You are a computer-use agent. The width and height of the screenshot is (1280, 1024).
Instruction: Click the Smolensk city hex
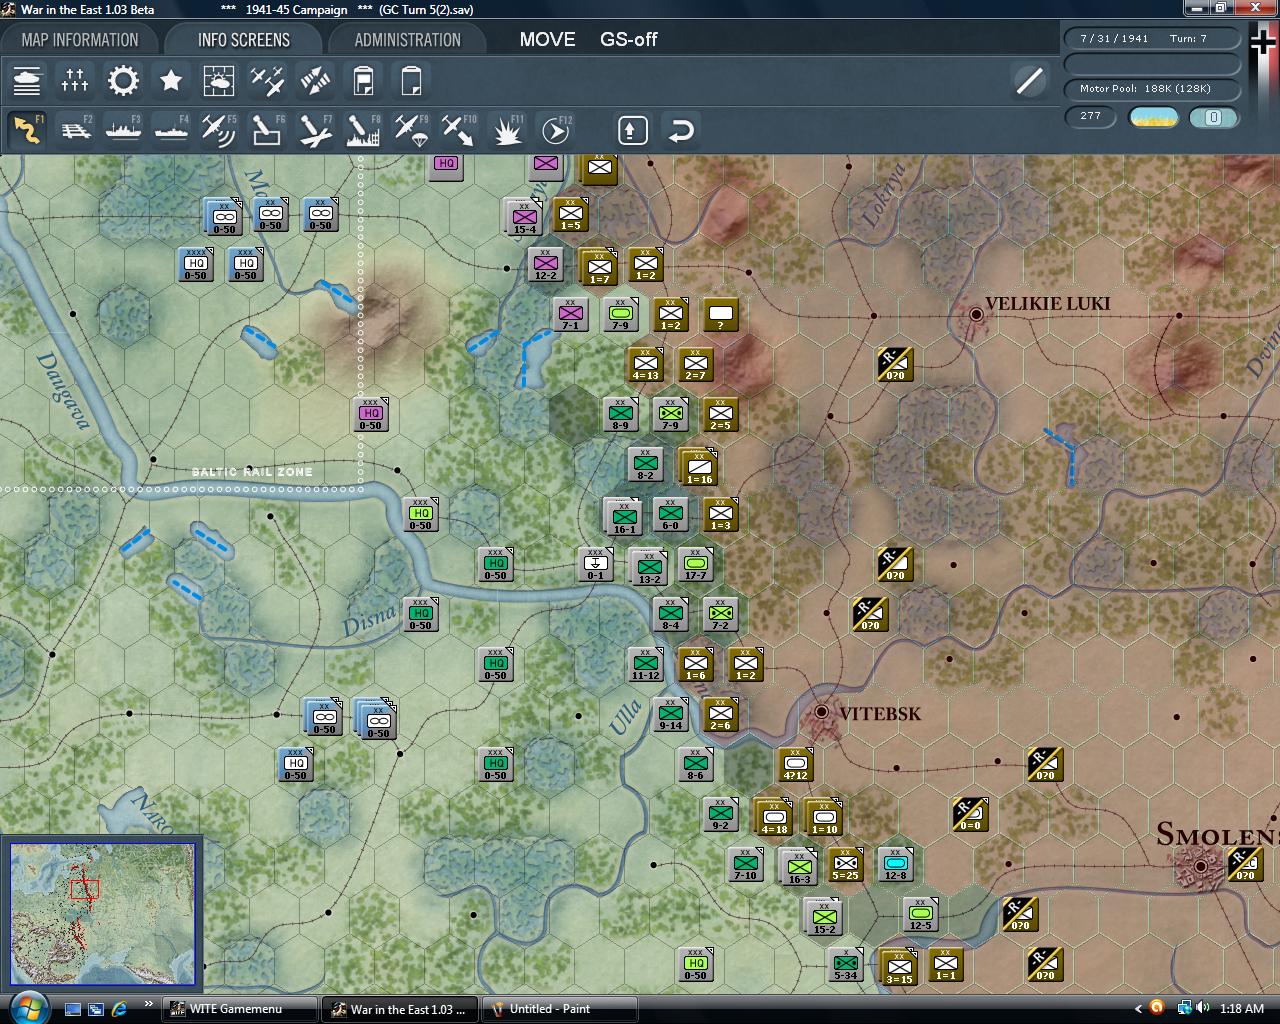[1200, 865]
